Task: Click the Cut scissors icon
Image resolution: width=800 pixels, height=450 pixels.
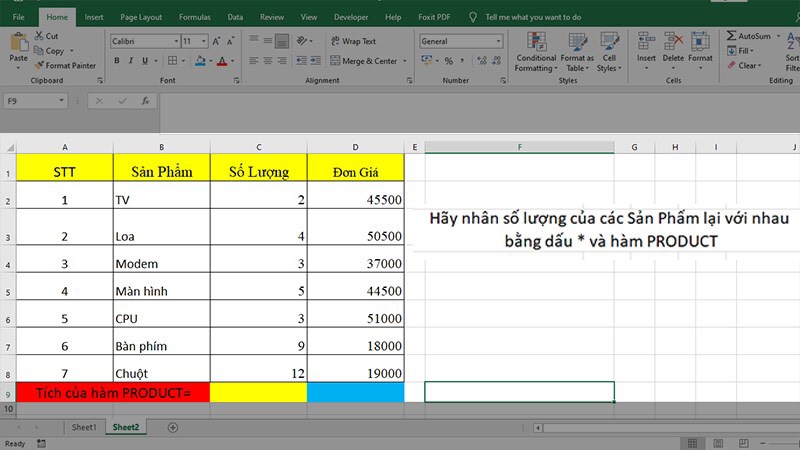Action: 39,36
